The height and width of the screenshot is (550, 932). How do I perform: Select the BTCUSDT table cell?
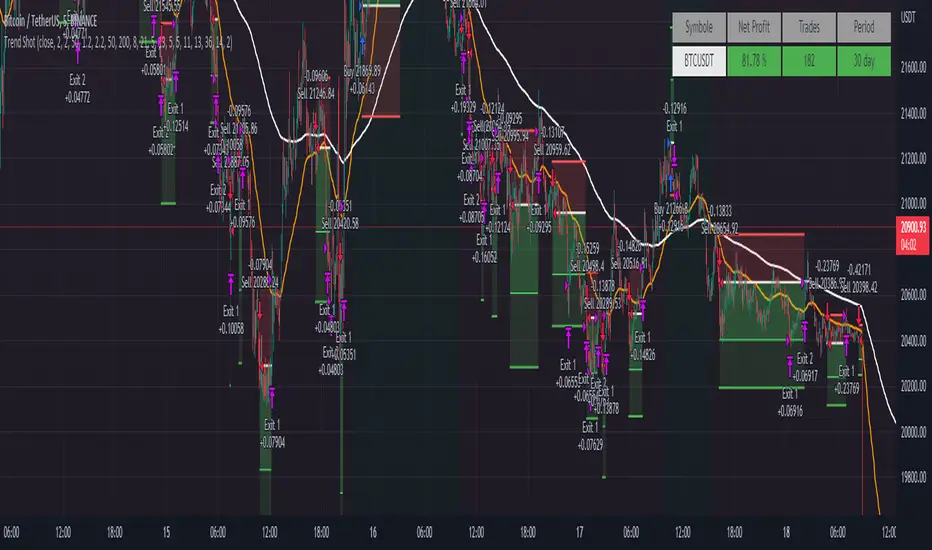pos(702,61)
